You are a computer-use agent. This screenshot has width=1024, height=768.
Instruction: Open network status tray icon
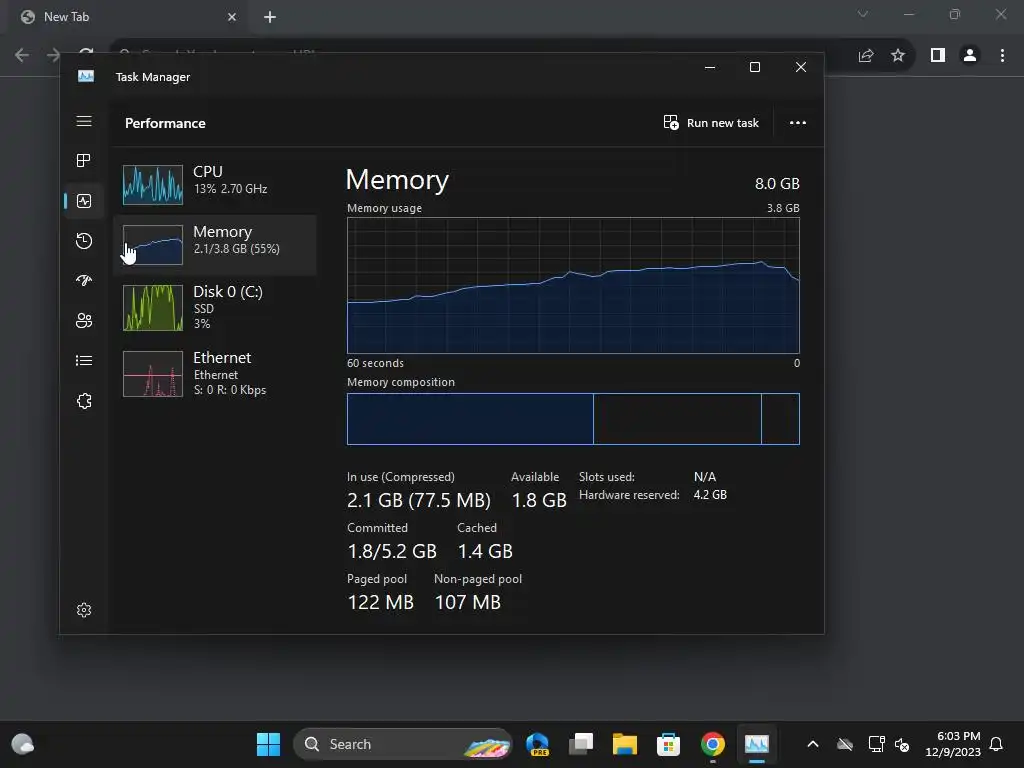(x=876, y=744)
